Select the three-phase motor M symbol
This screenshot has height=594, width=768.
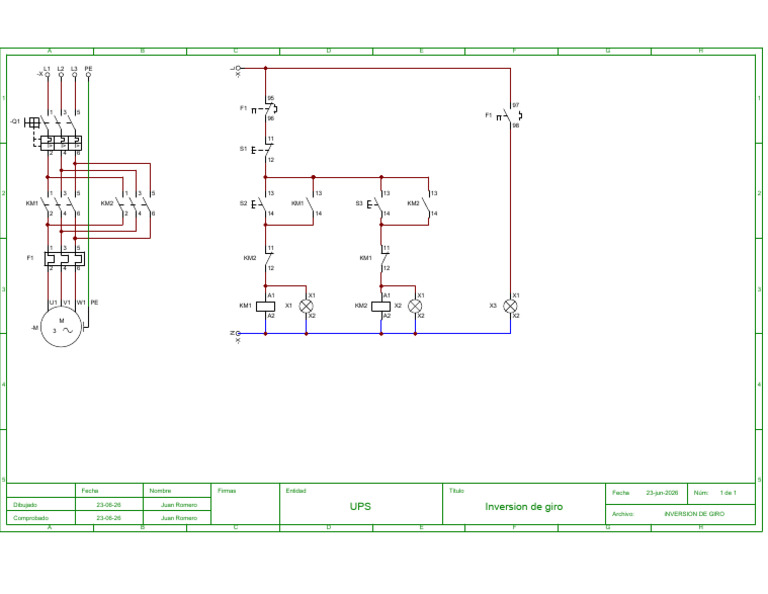[x=61, y=327]
